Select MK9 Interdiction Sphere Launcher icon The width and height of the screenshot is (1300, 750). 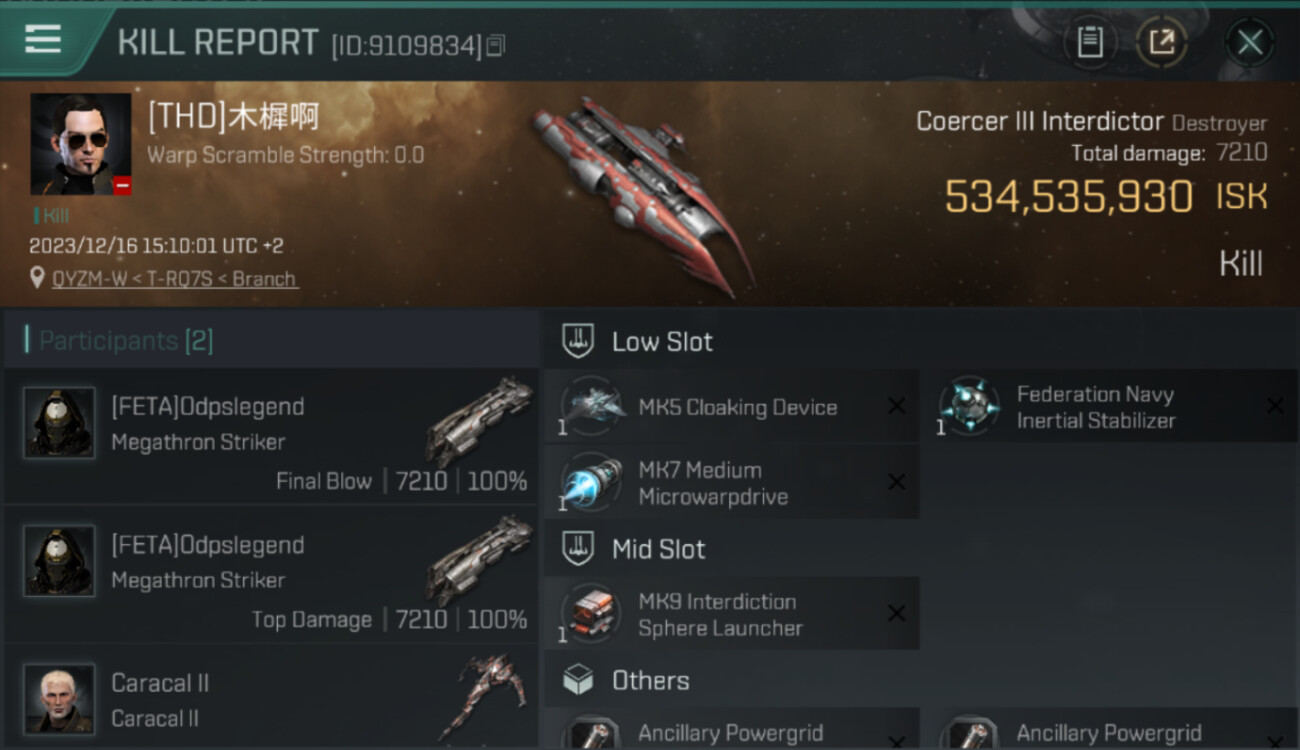point(591,613)
